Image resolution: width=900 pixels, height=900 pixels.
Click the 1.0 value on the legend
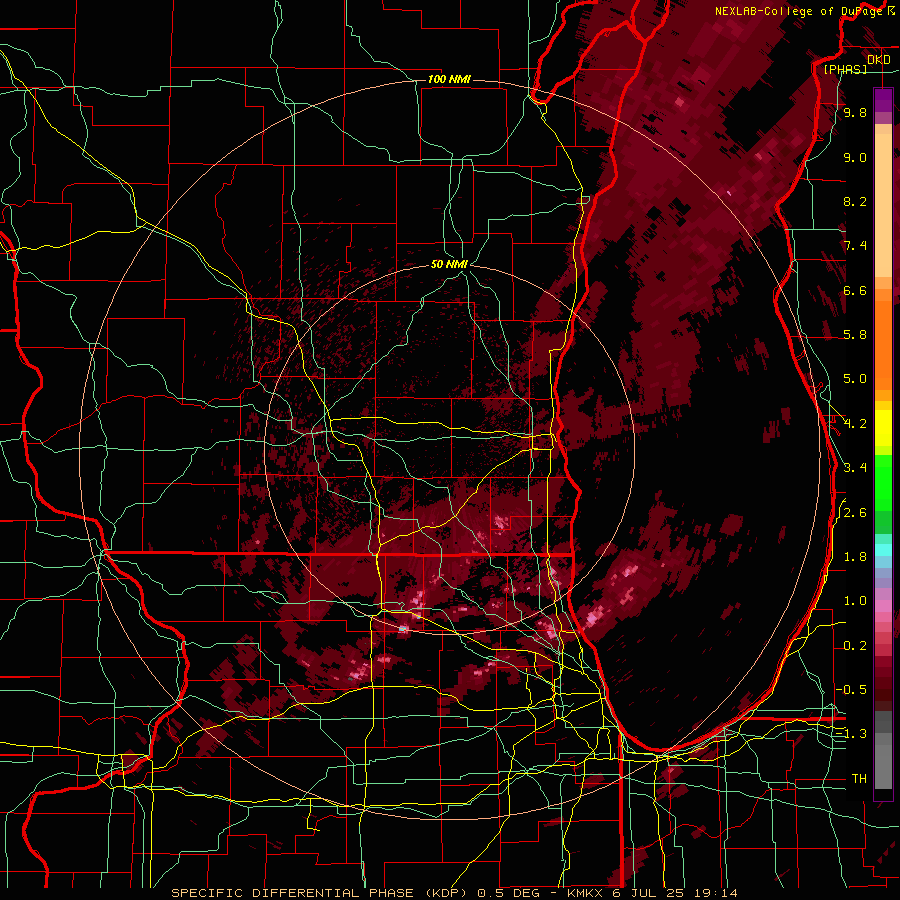pyautogui.click(x=855, y=601)
